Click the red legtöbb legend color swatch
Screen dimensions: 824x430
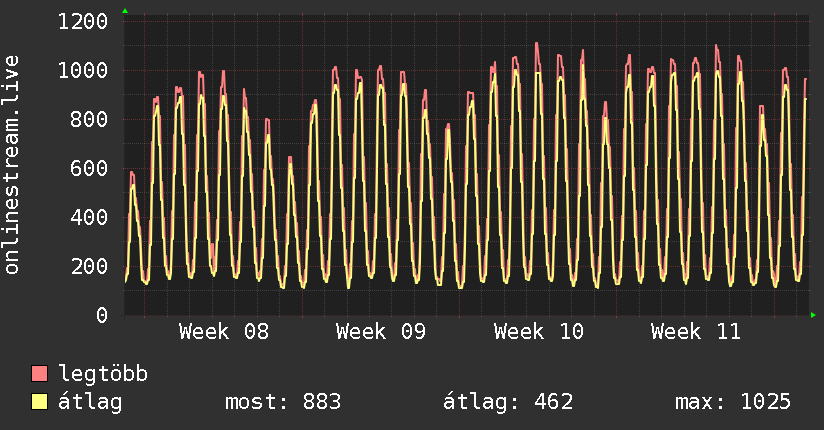(x=40, y=374)
